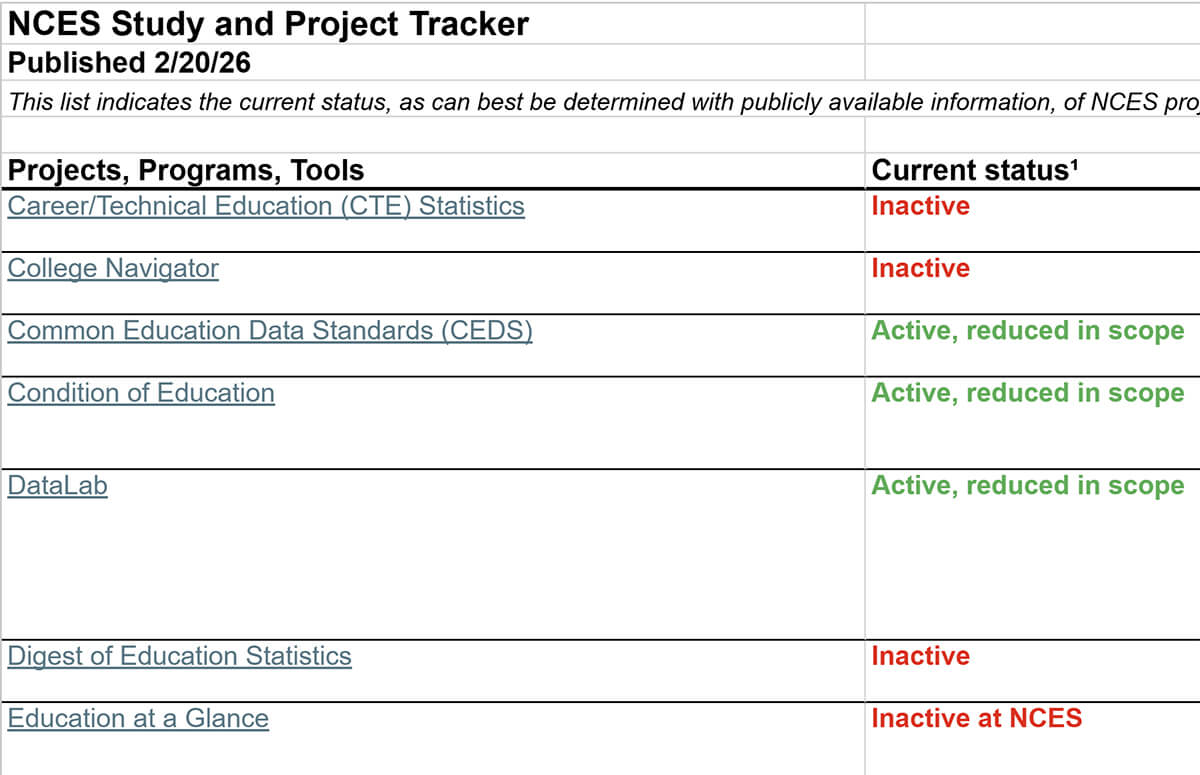Select the 'Projects, Programs, Tools' header cell
Image resolution: width=1200 pixels, height=775 pixels.
(186, 171)
